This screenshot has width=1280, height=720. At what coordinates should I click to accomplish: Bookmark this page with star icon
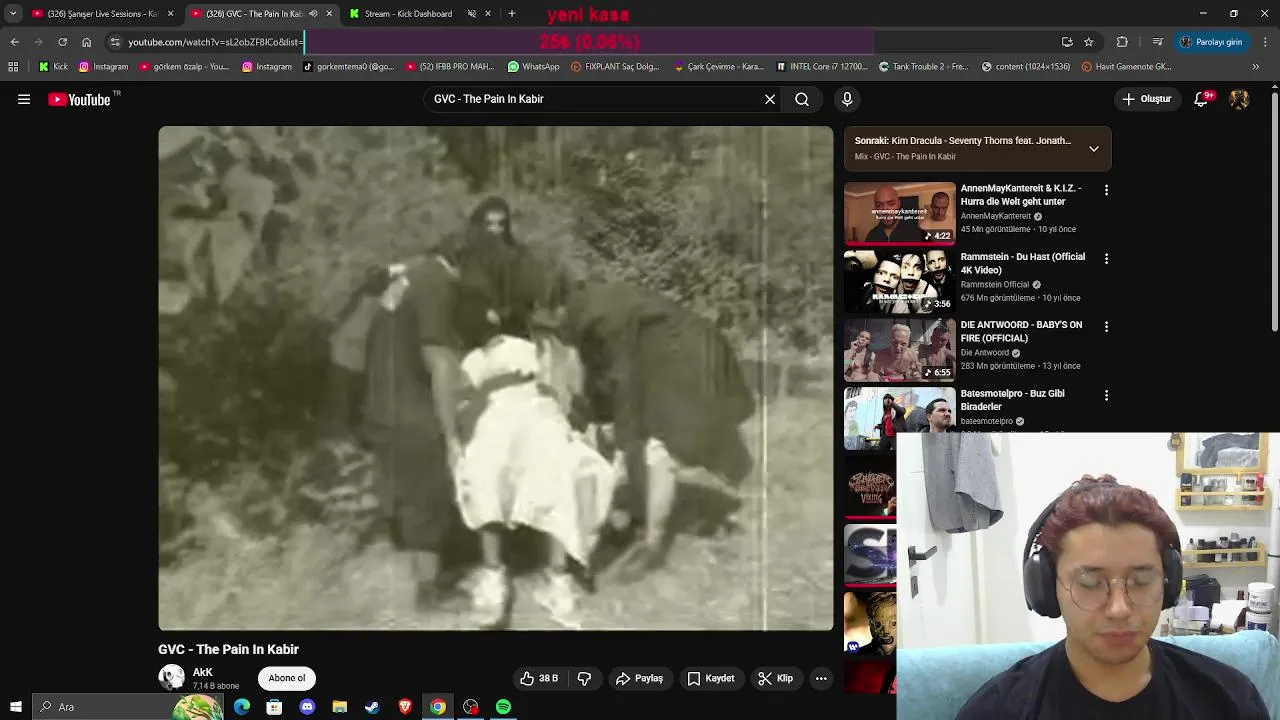click(1089, 42)
